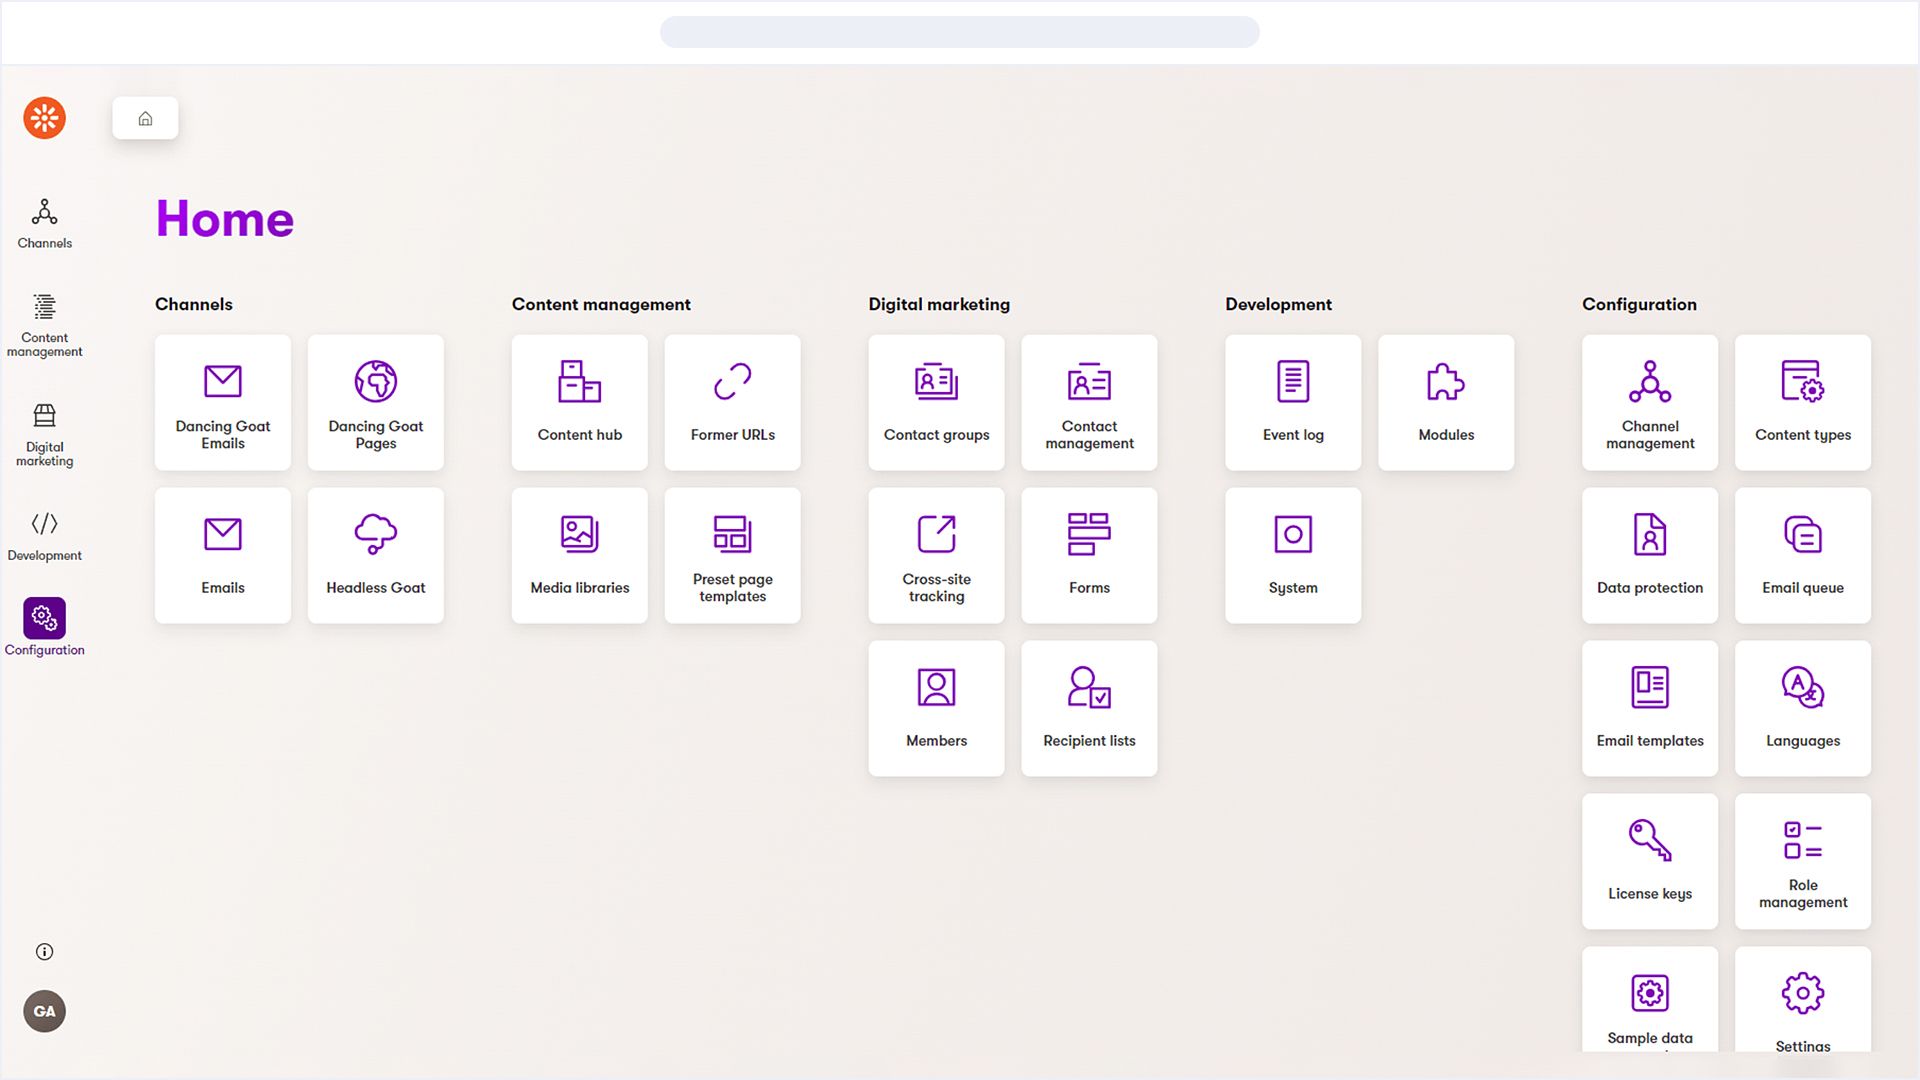1920x1080 pixels.
Task: Open Cross-site tracking
Action: click(936, 555)
